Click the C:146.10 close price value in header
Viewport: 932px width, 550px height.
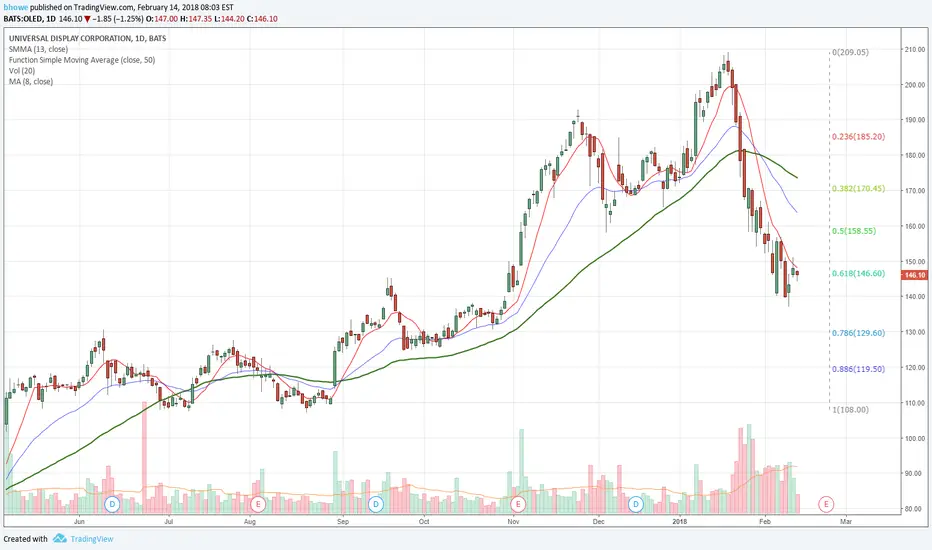261,18
